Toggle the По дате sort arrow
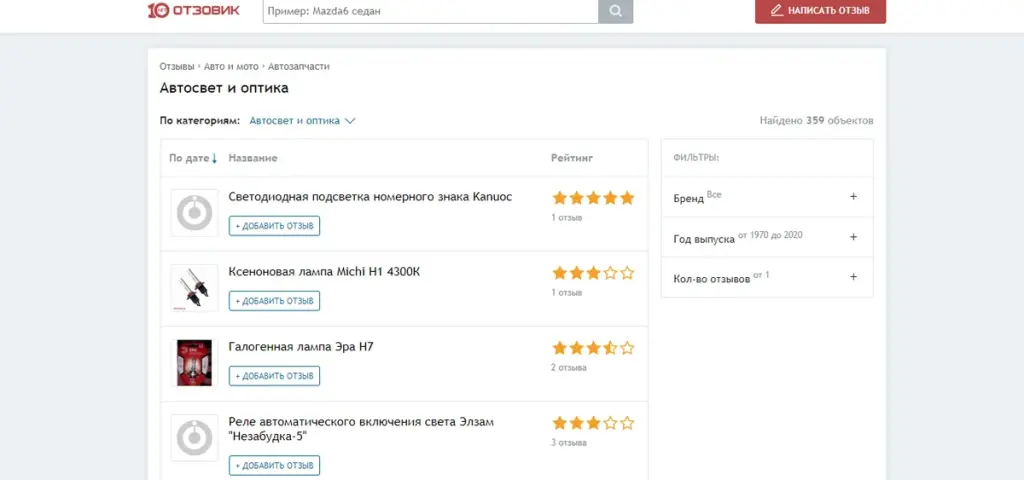Viewport: 1024px width, 480px height. tap(214, 158)
